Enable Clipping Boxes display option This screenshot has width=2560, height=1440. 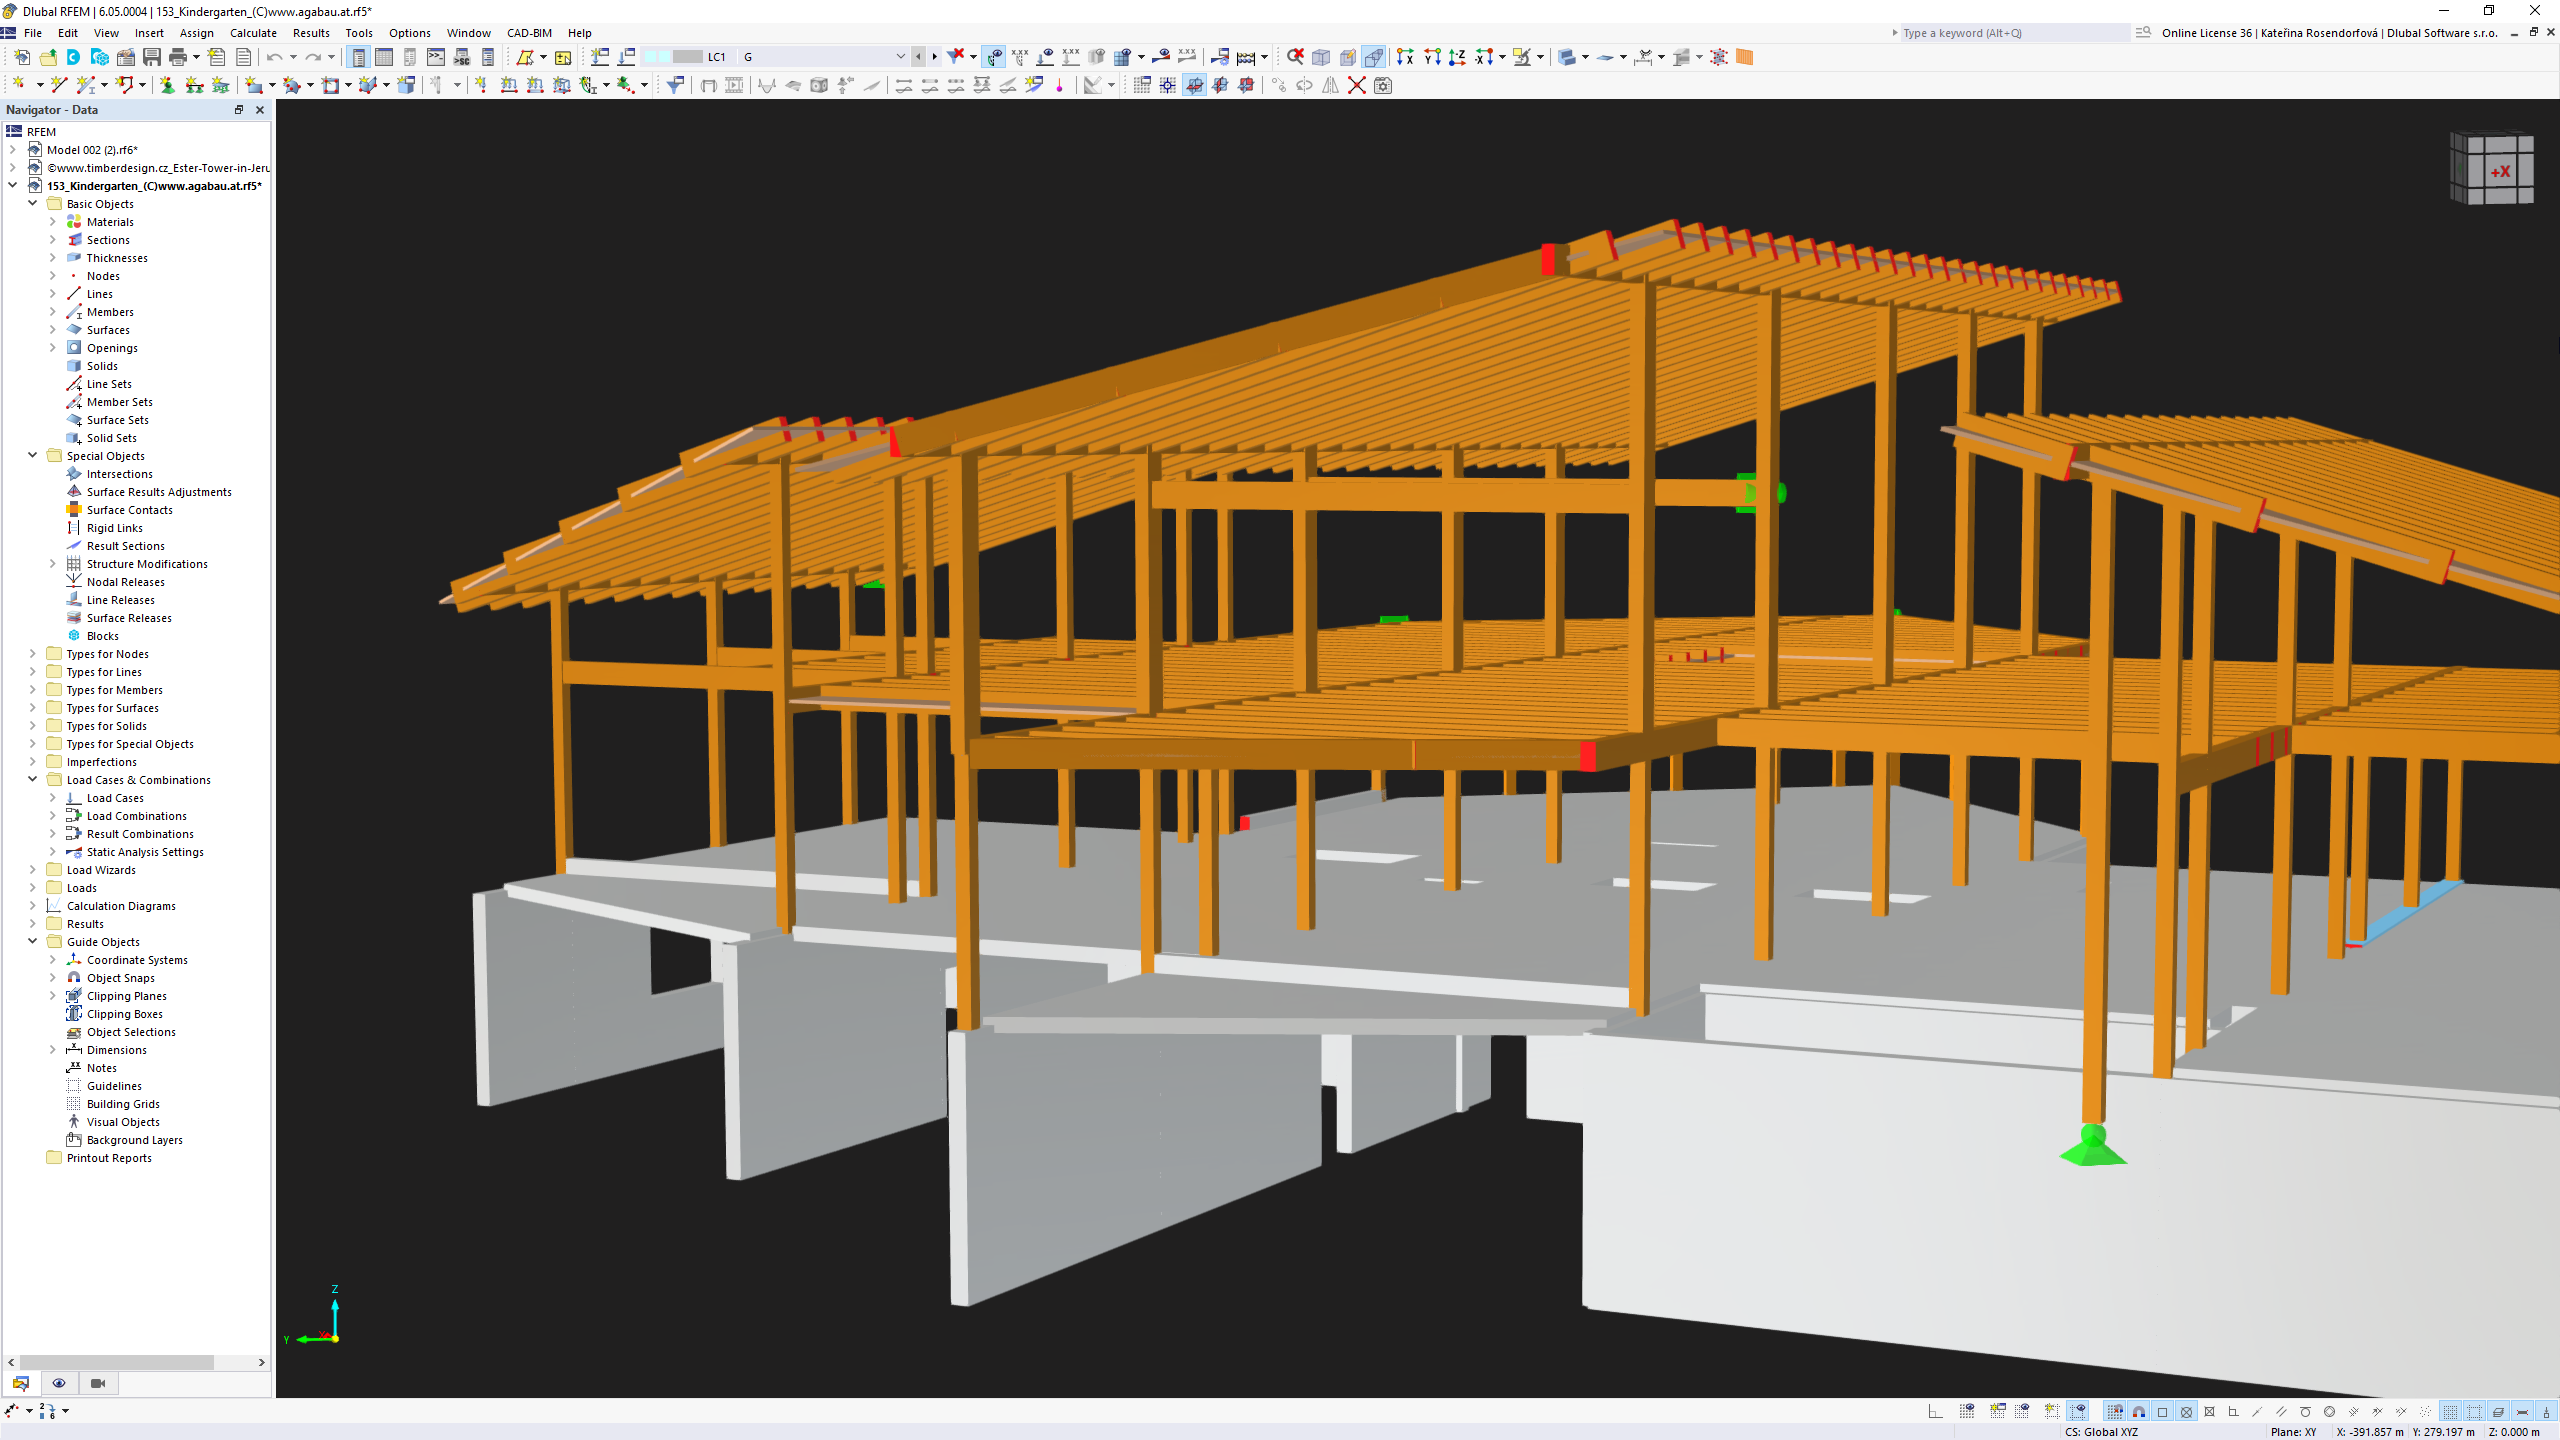point(125,1013)
